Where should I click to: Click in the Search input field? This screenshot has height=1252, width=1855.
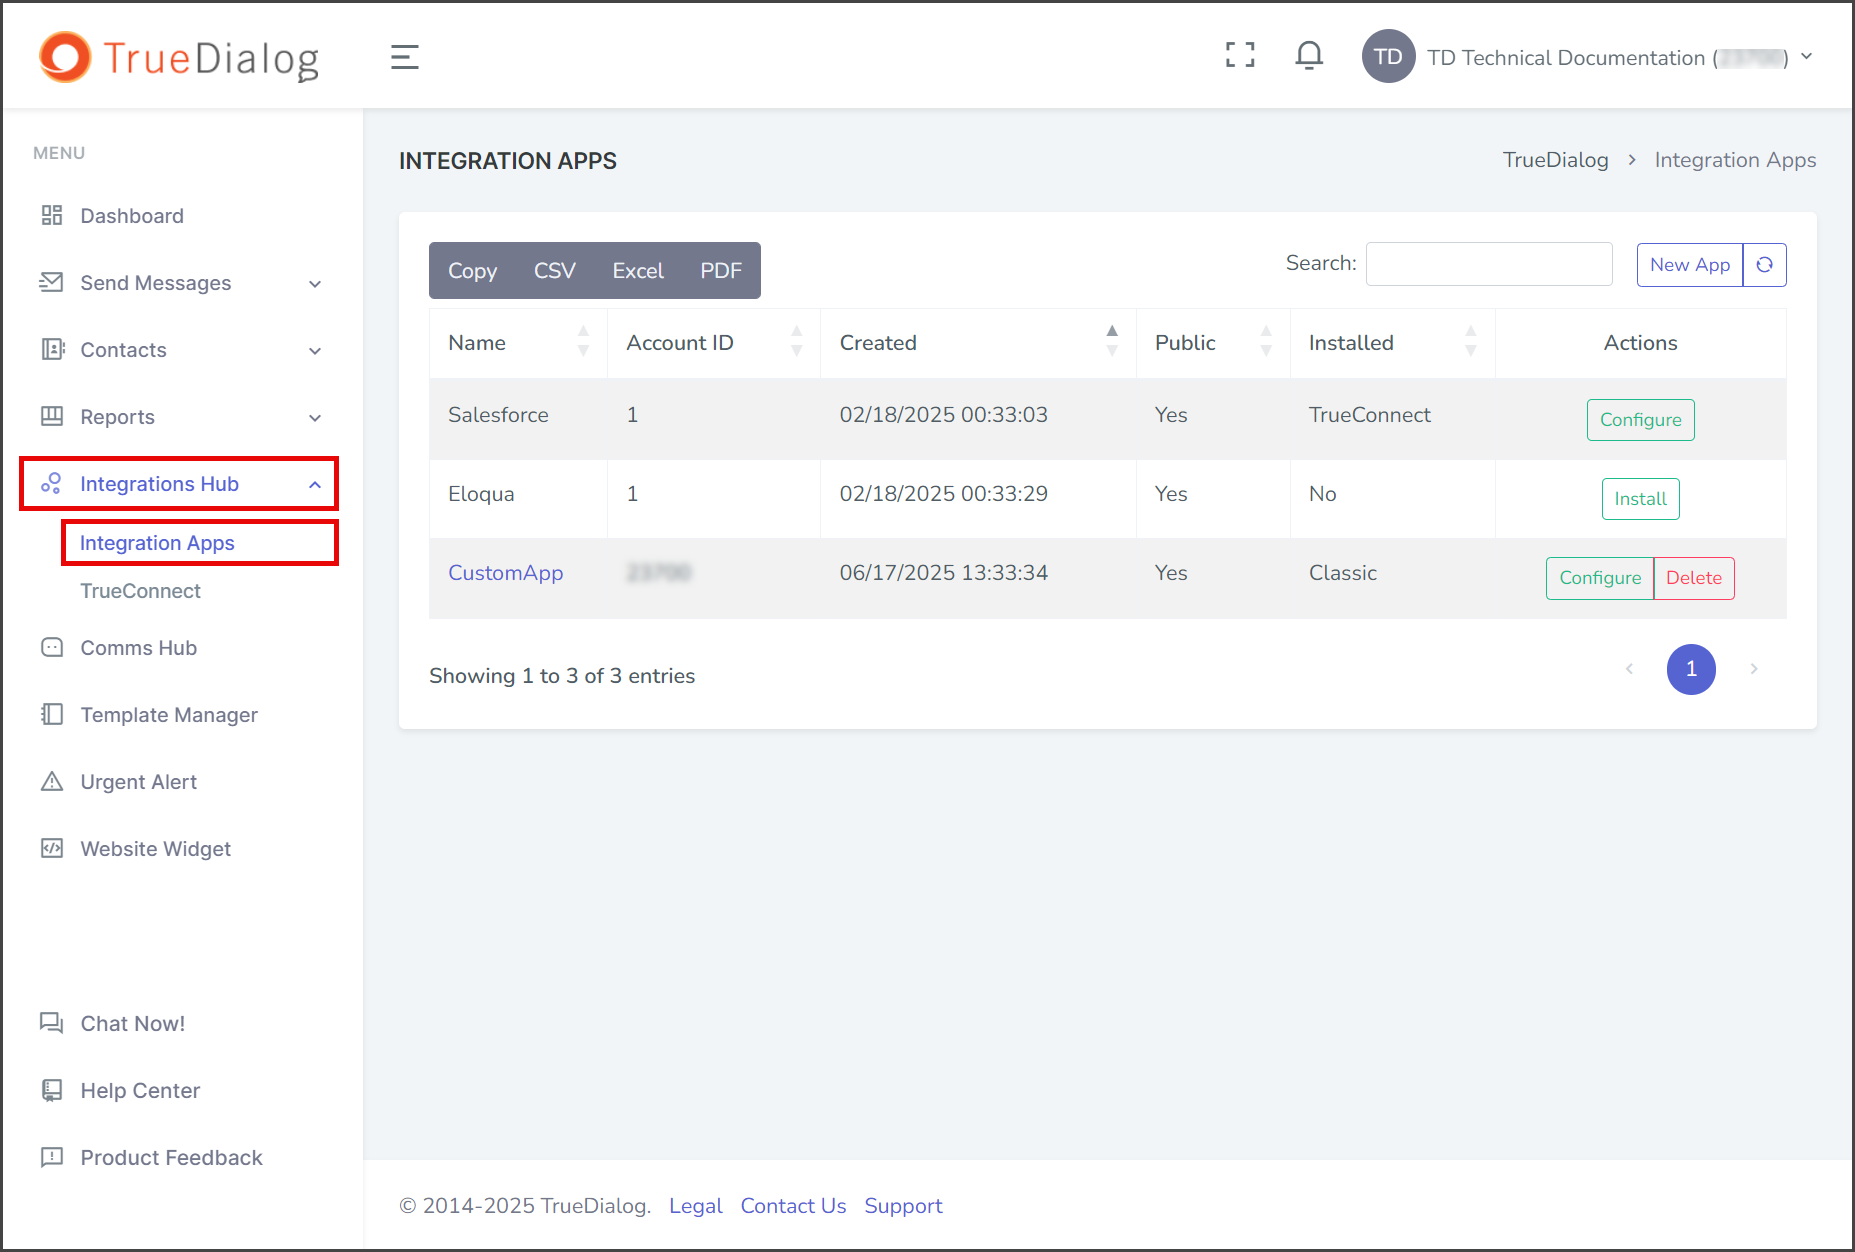point(1489,264)
